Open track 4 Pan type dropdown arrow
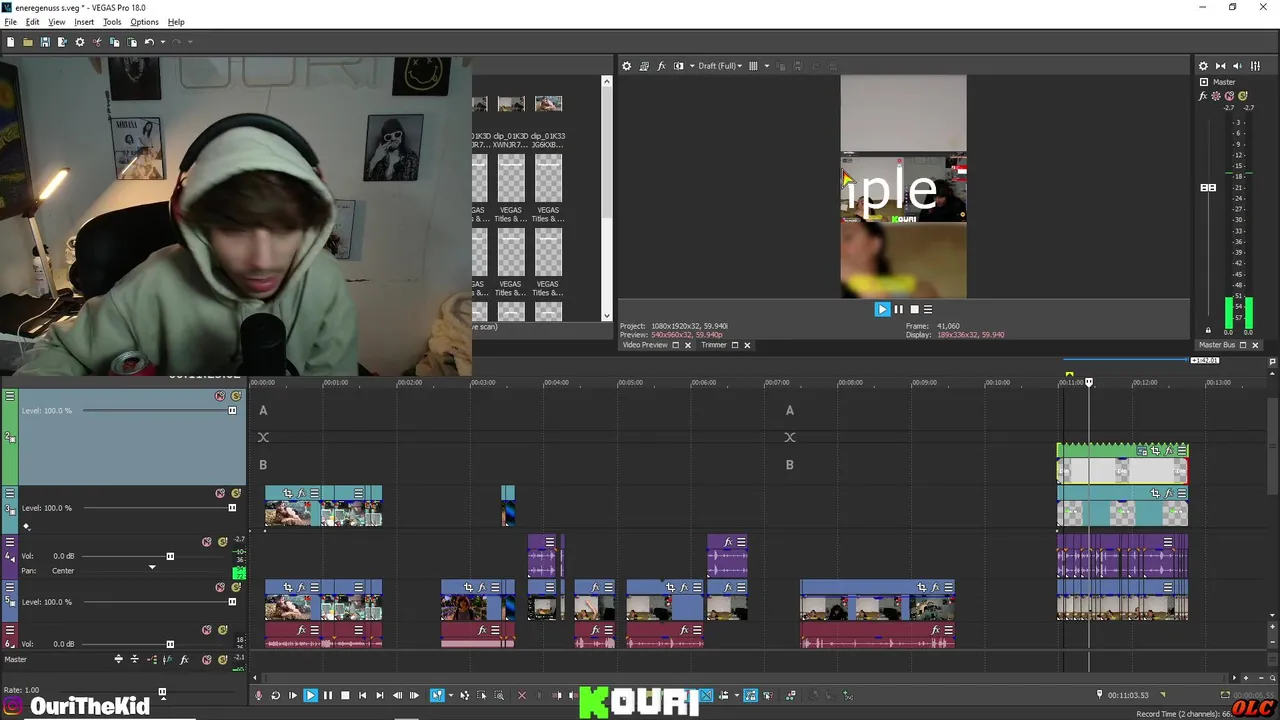Viewport: 1280px width, 720px height. pyautogui.click(x=152, y=568)
